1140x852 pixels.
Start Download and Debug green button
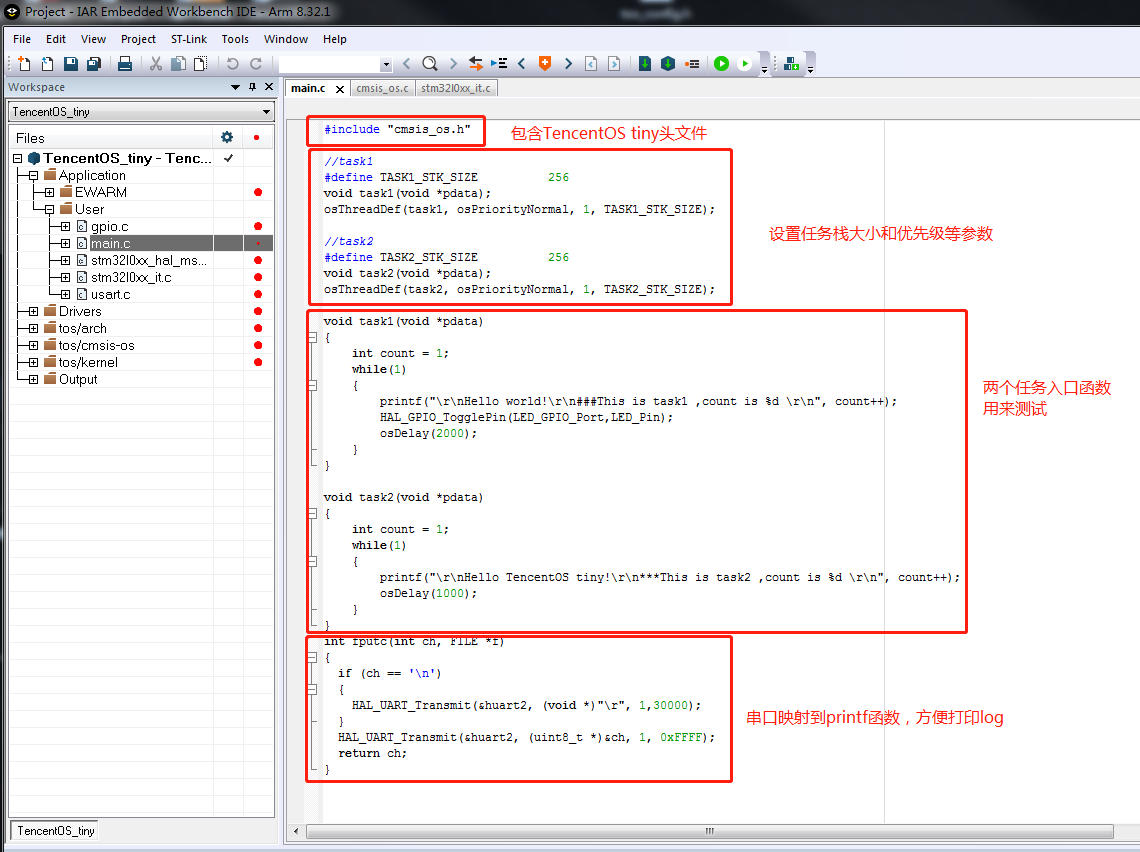[x=721, y=64]
